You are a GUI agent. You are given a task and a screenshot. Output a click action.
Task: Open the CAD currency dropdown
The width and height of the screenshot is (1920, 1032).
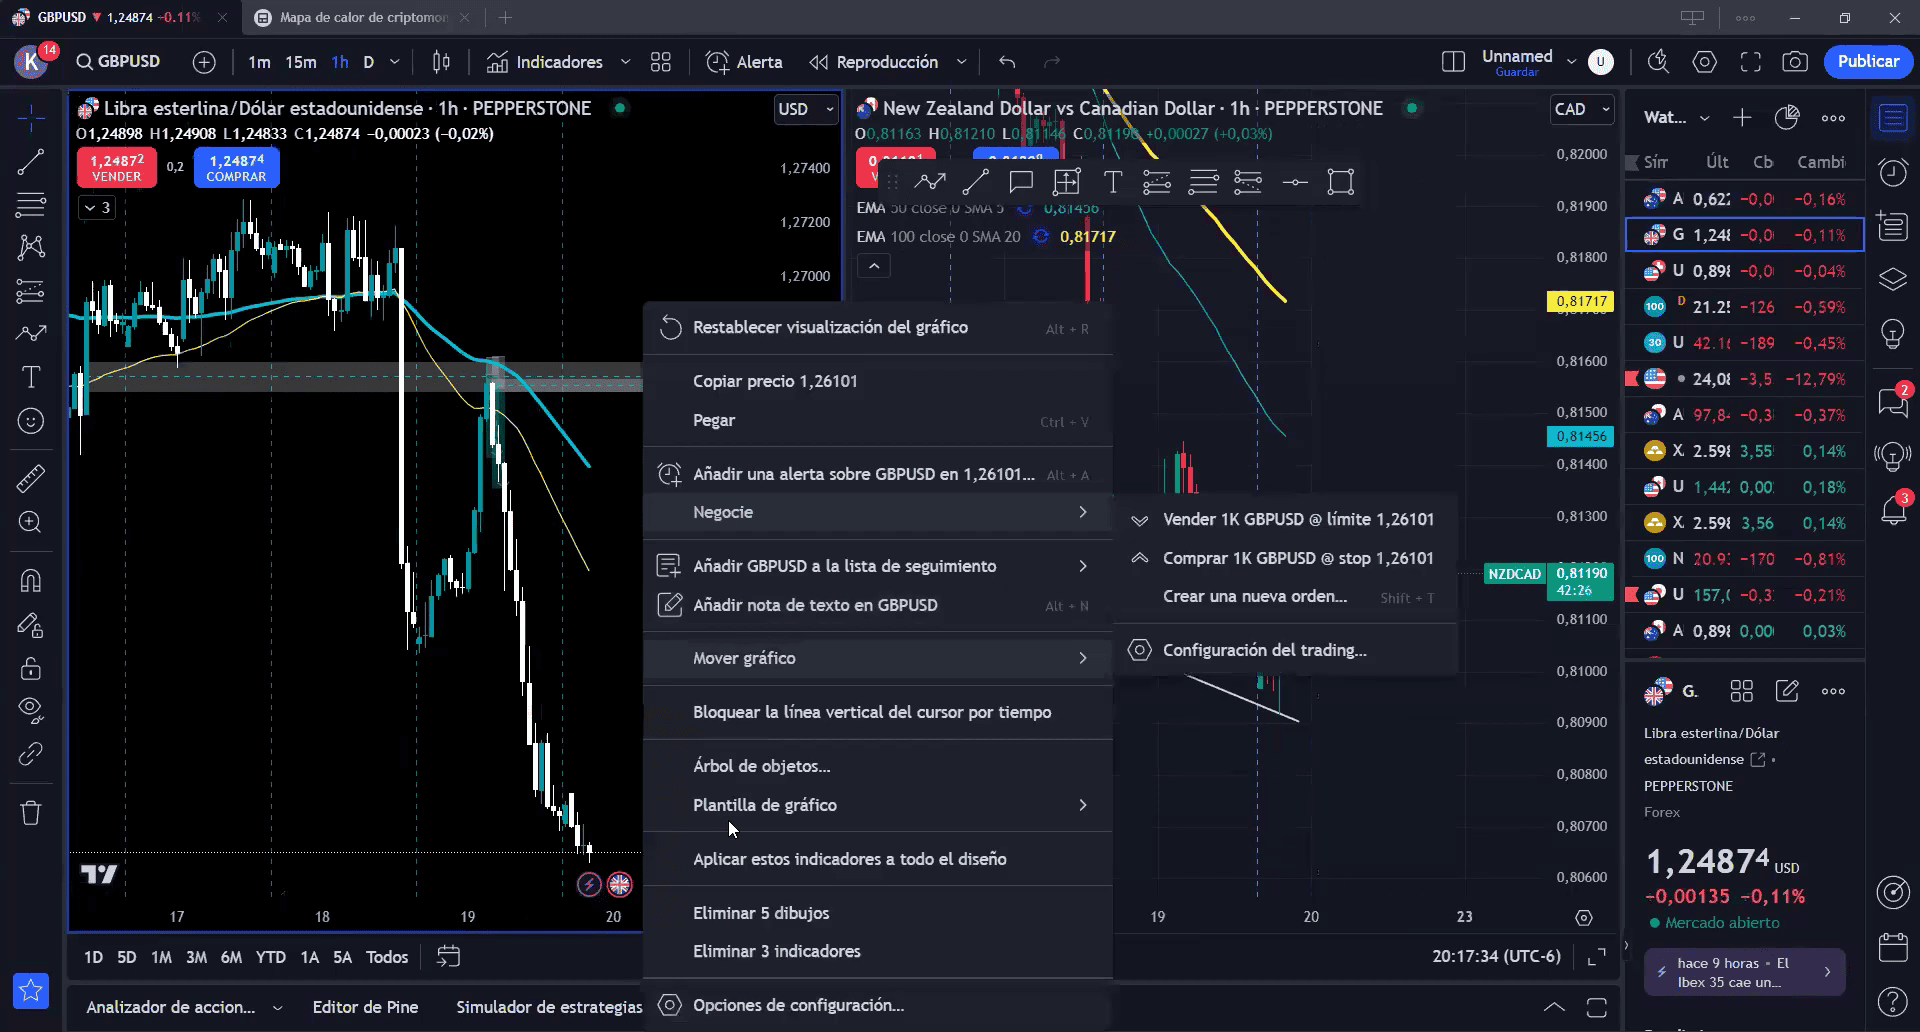[x=1582, y=109]
